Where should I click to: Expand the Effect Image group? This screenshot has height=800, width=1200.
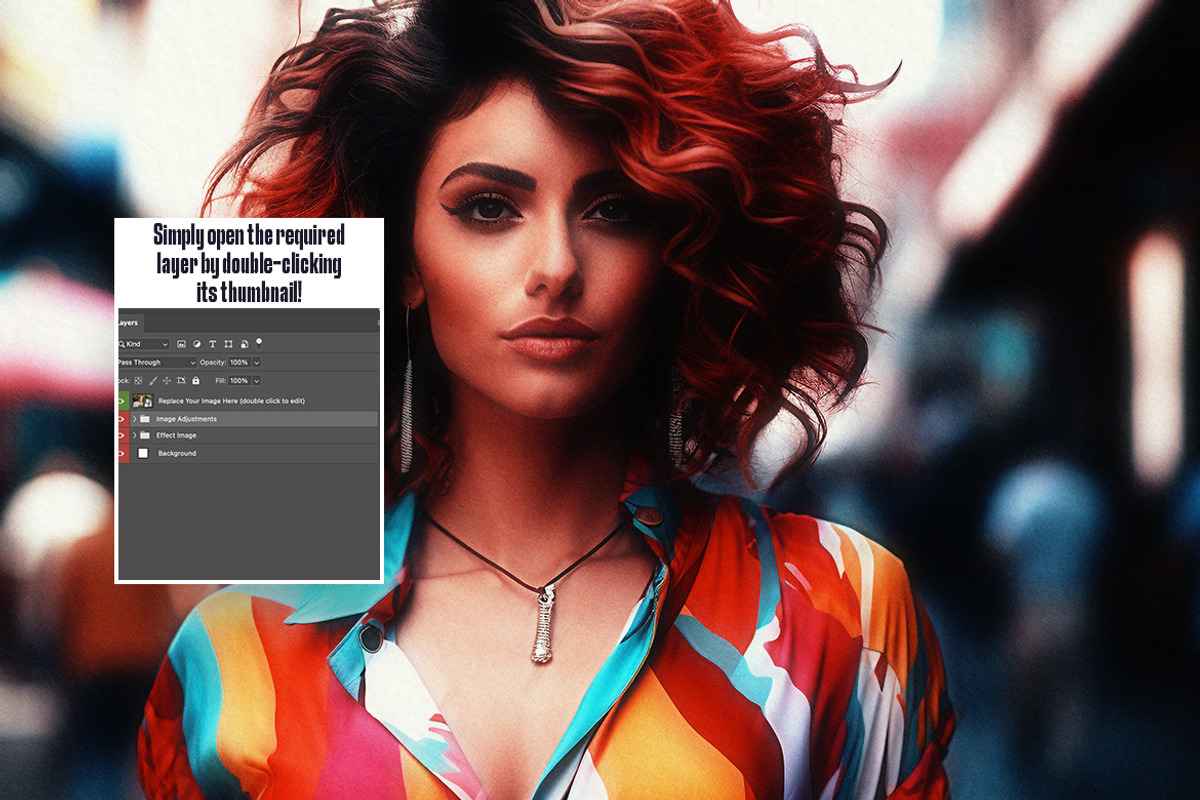coord(134,435)
